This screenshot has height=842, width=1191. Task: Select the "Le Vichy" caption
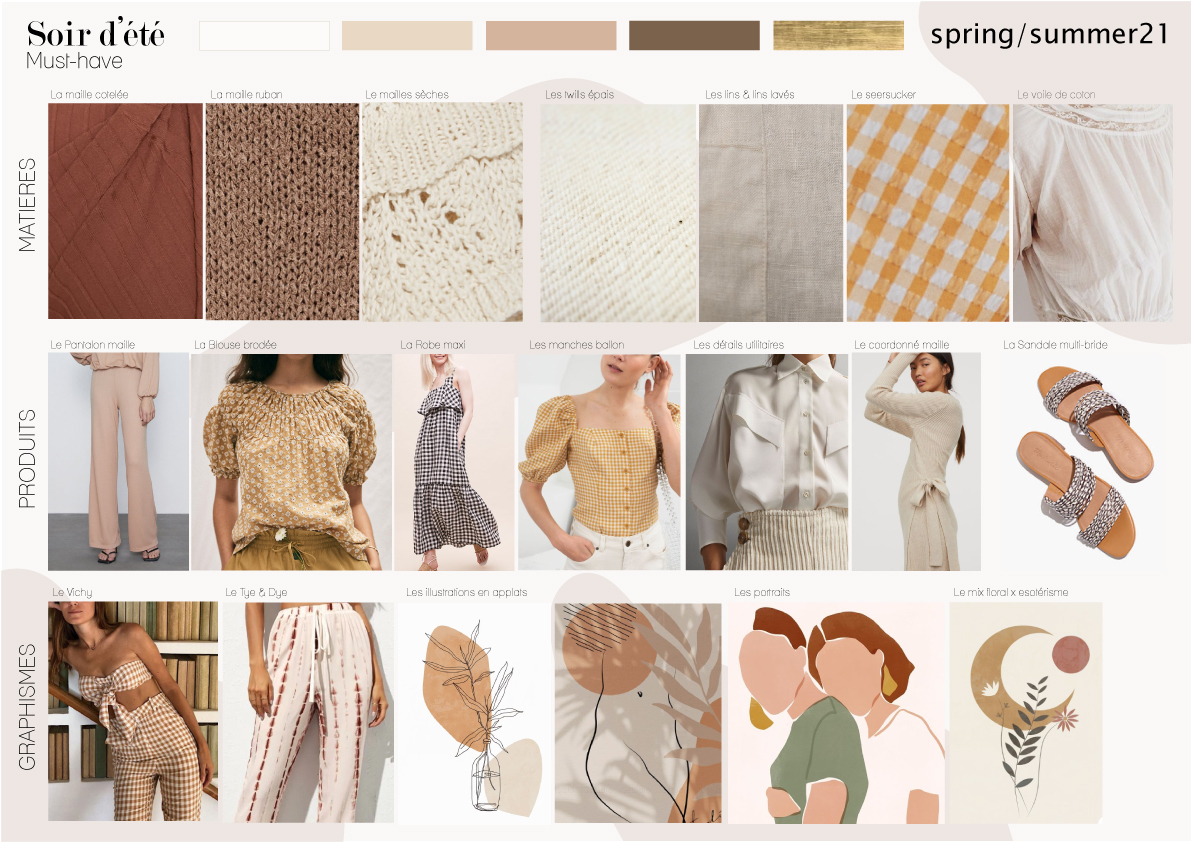click(x=72, y=592)
